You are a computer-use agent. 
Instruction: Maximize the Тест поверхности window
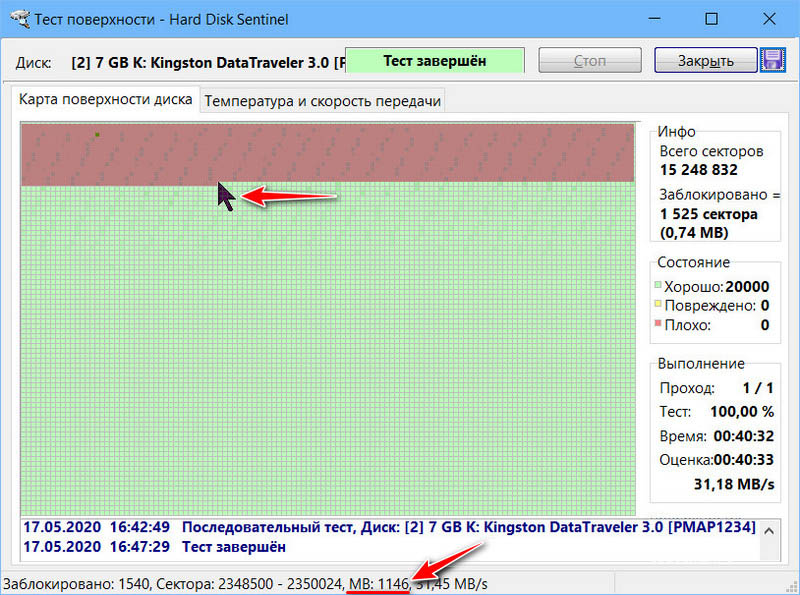(711, 19)
